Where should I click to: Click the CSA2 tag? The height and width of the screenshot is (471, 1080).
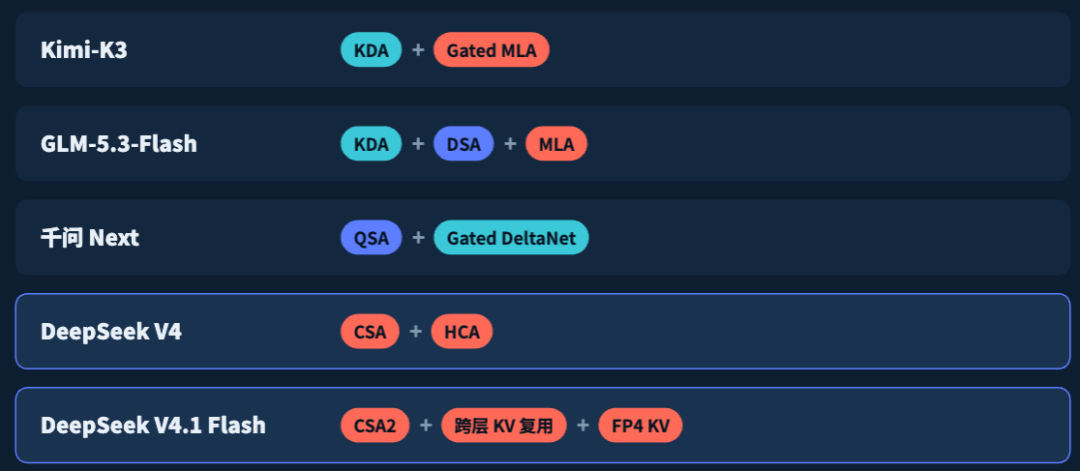[375, 426]
